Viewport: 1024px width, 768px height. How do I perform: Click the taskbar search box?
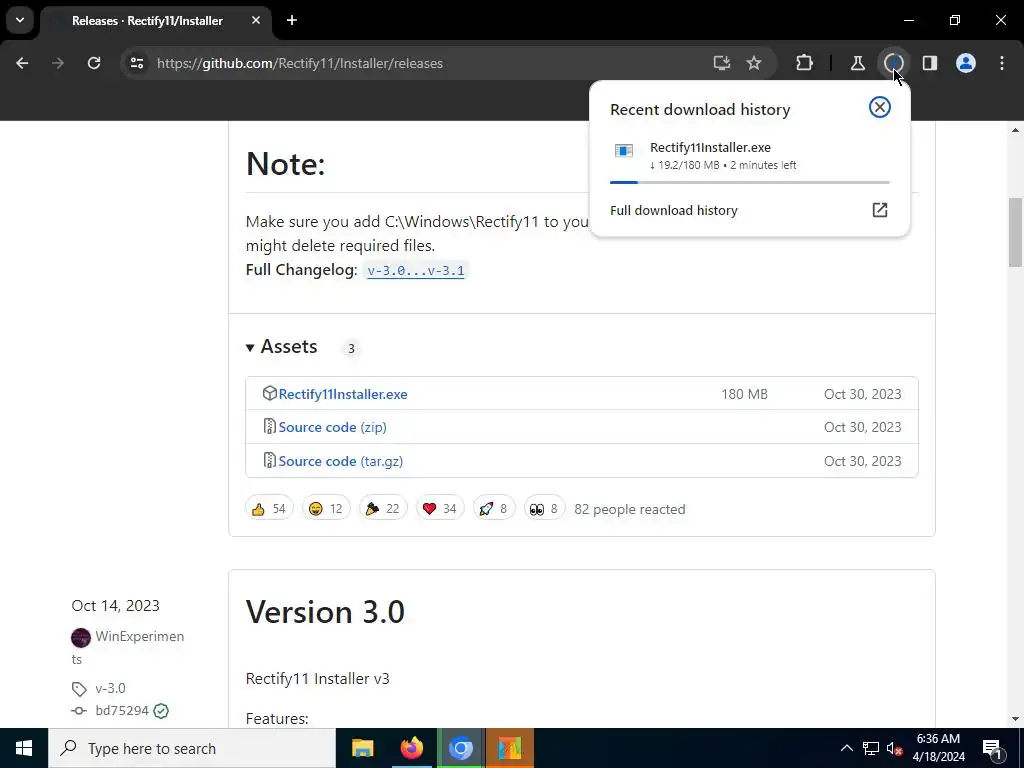192,748
